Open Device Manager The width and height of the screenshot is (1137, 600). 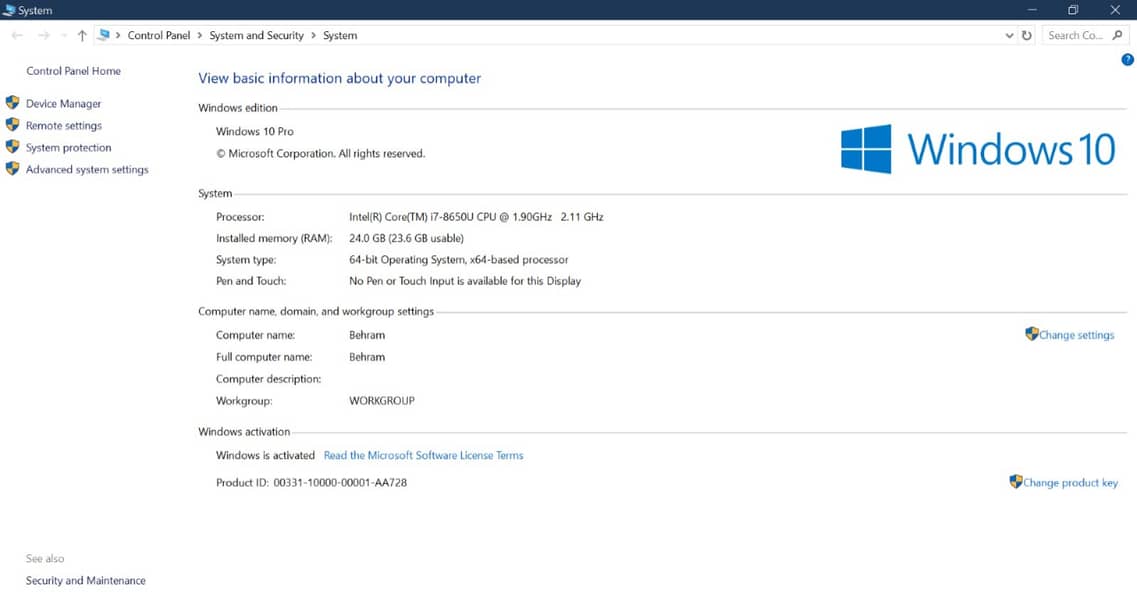click(x=63, y=103)
